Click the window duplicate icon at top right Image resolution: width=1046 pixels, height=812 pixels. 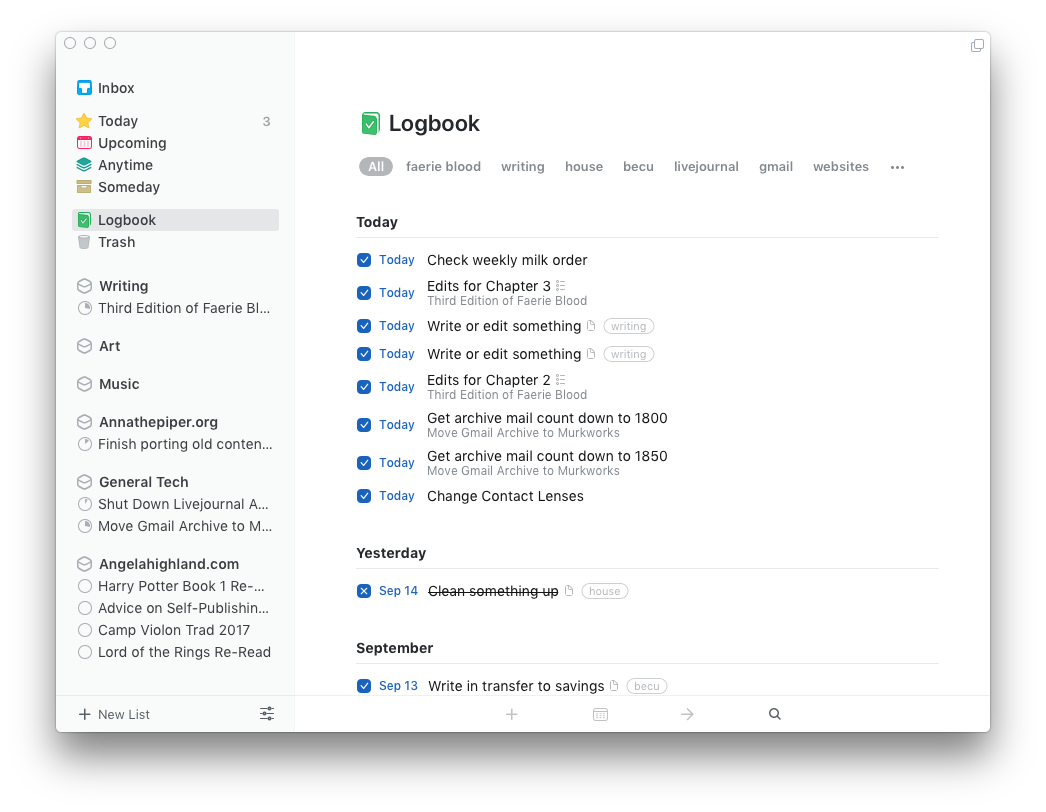tap(977, 46)
